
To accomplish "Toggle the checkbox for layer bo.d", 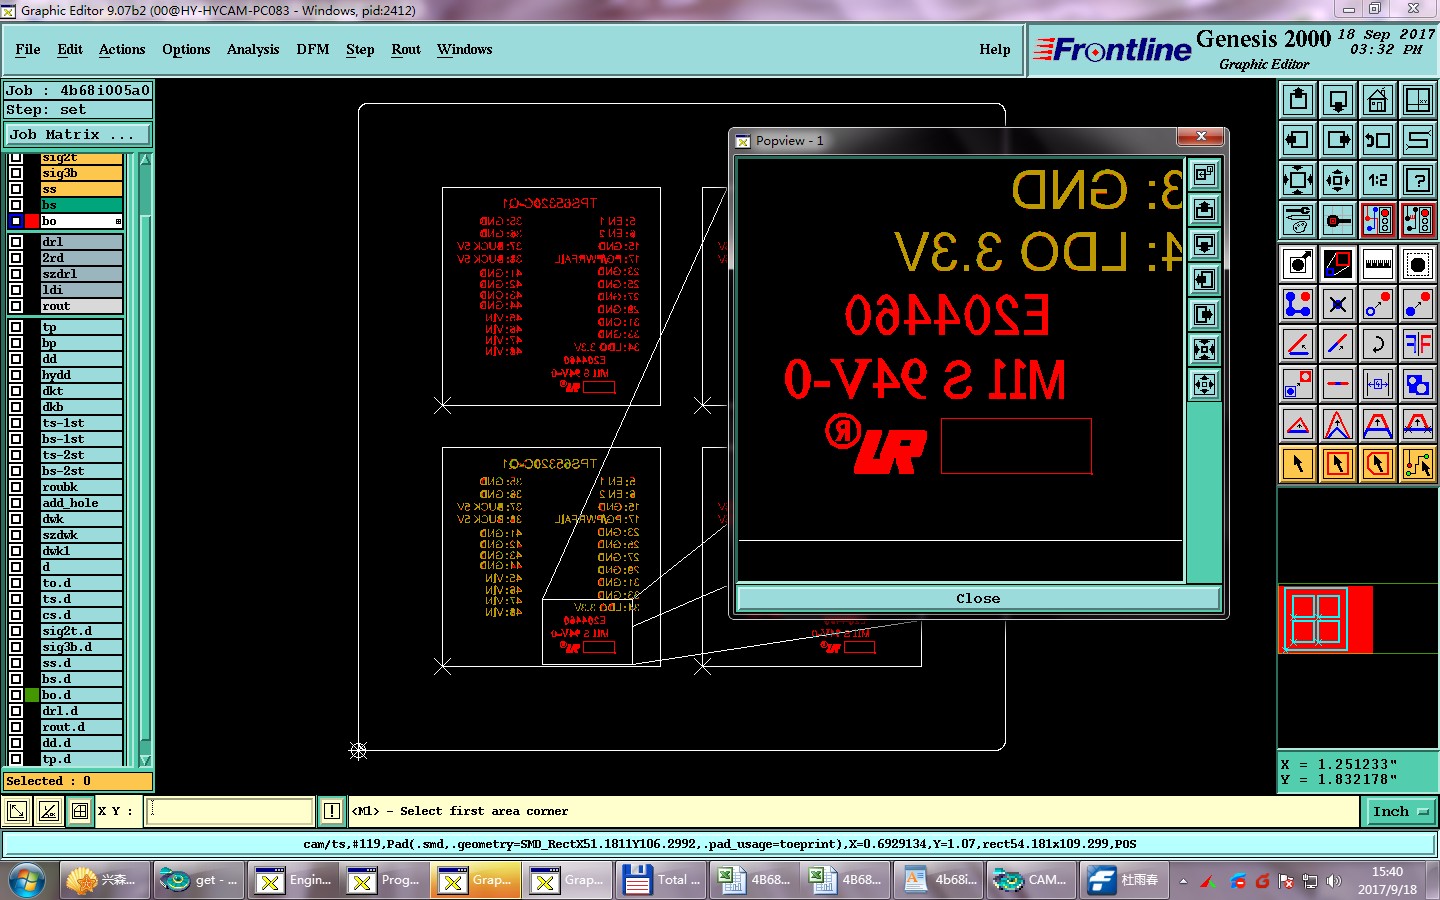I will click(x=15, y=695).
